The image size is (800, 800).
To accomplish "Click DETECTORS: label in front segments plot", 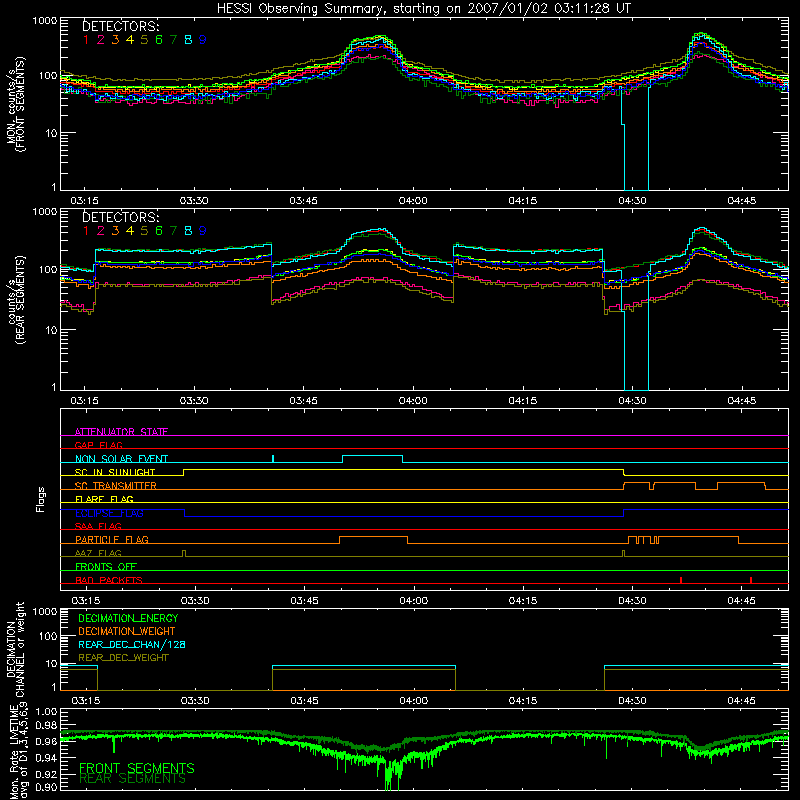I will point(121,26).
